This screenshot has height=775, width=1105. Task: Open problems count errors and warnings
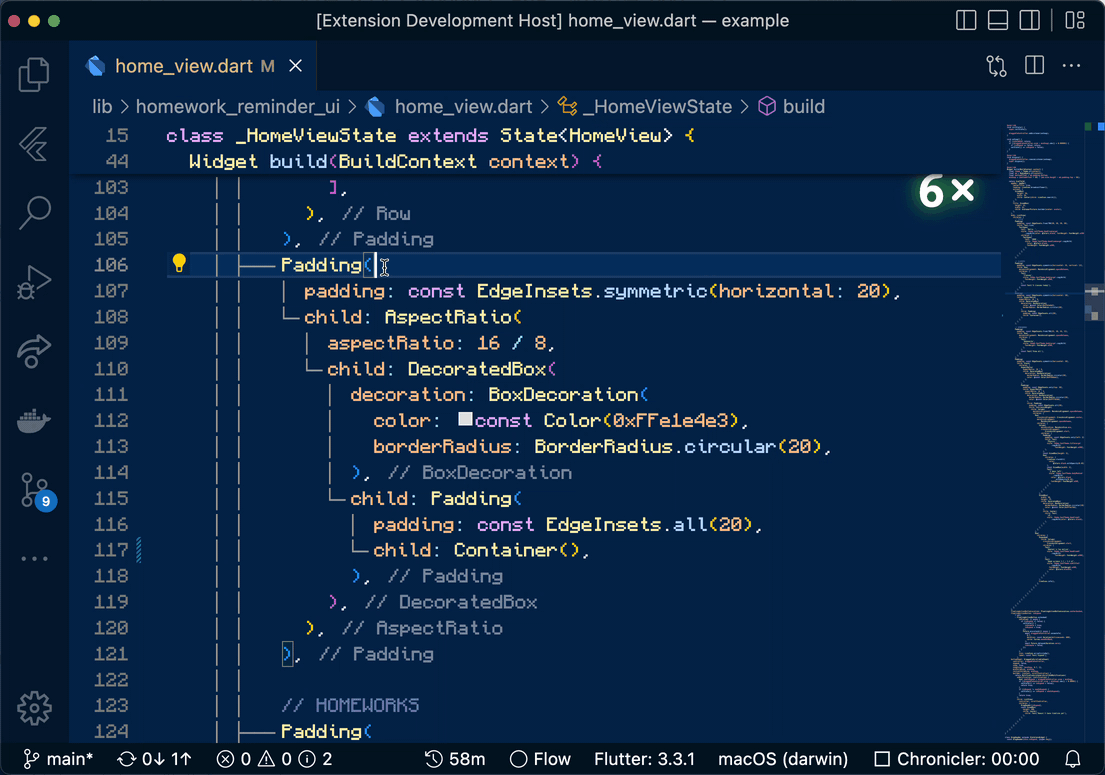pyautogui.click(x=274, y=759)
